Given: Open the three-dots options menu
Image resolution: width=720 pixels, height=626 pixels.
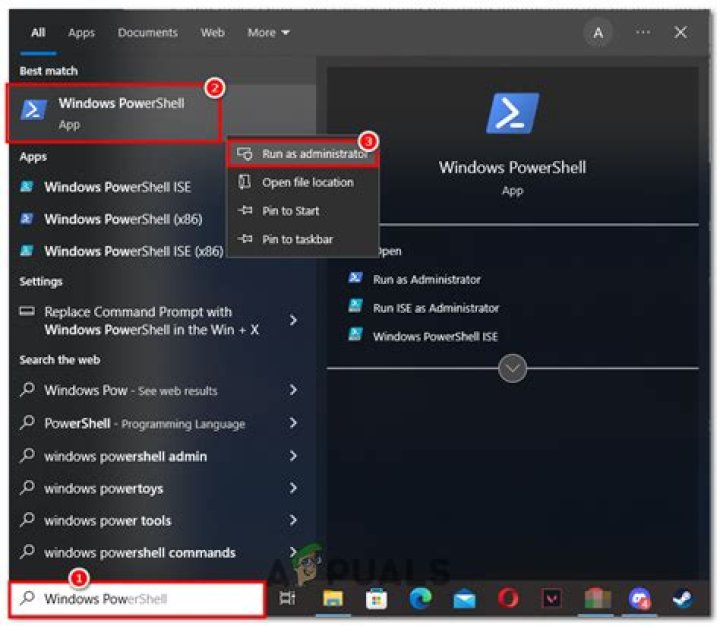Looking at the screenshot, I should click(643, 32).
